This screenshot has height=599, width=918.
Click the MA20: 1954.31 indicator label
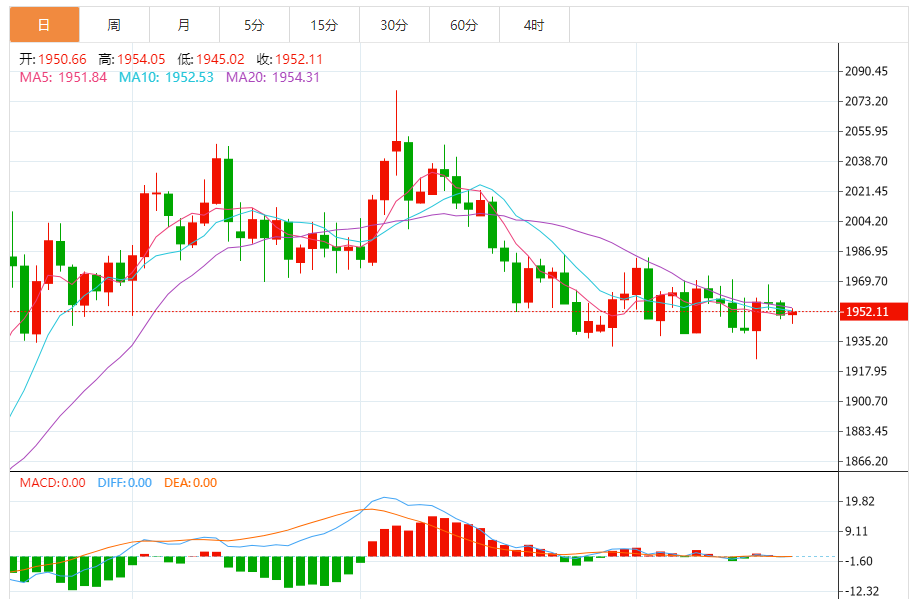pyautogui.click(x=273, y=77)
